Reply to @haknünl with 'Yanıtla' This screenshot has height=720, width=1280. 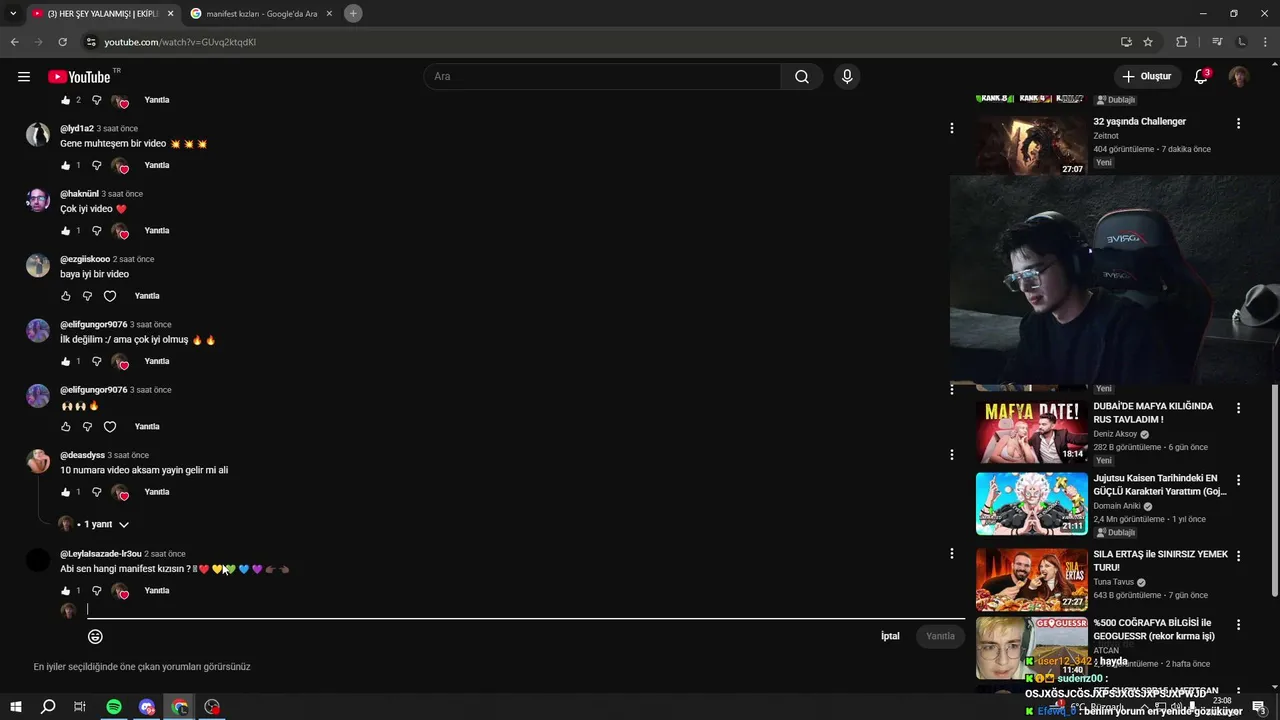(x=157, y=231)
